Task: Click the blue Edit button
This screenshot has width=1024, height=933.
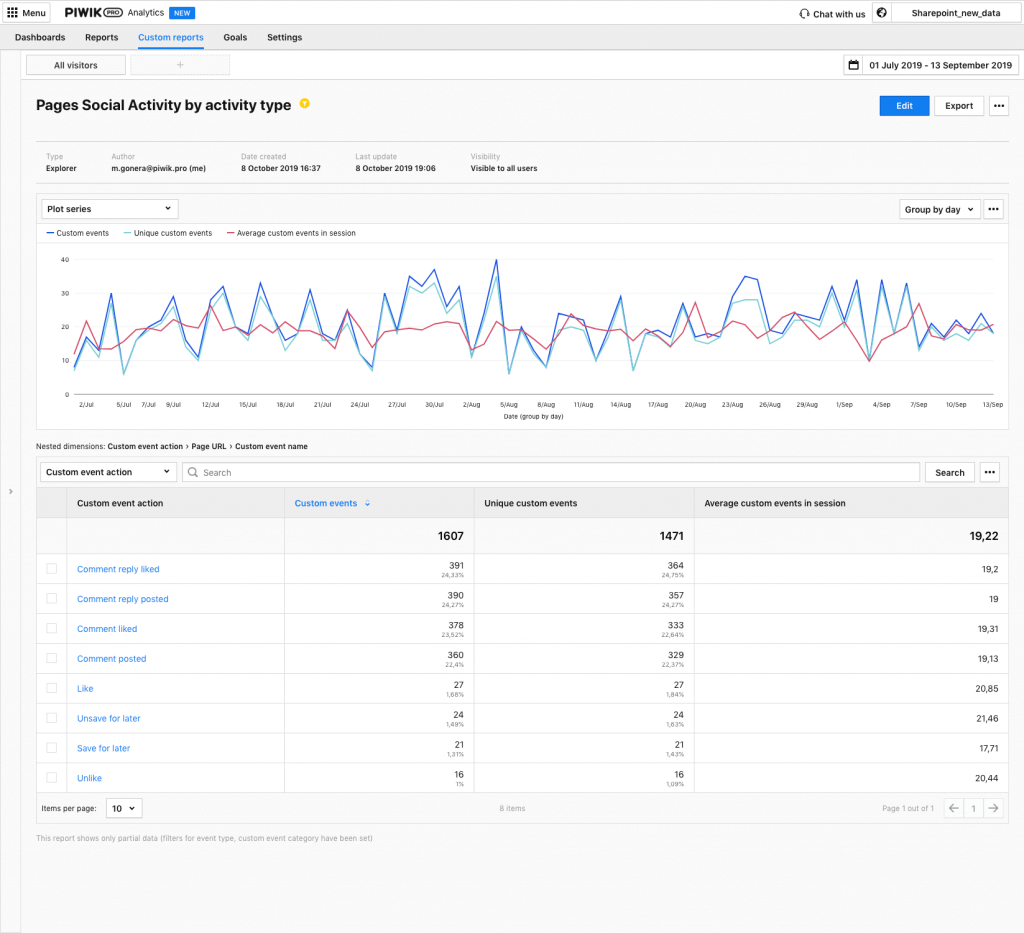Action: click(x=903, y=105)
